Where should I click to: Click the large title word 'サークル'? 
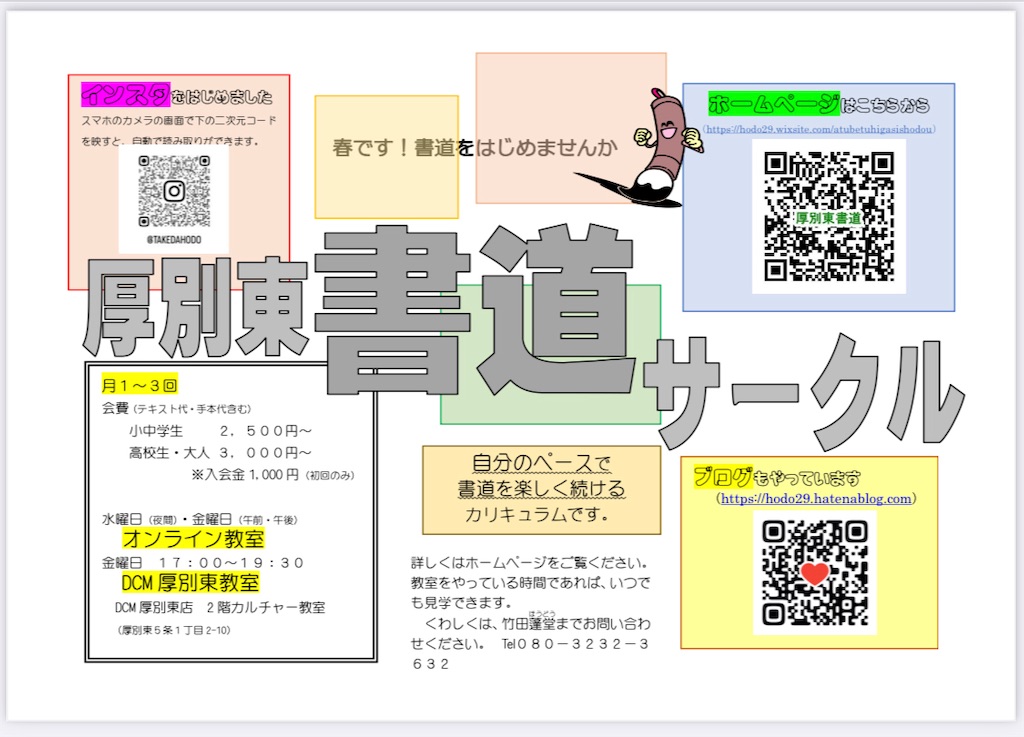point(805,390)
